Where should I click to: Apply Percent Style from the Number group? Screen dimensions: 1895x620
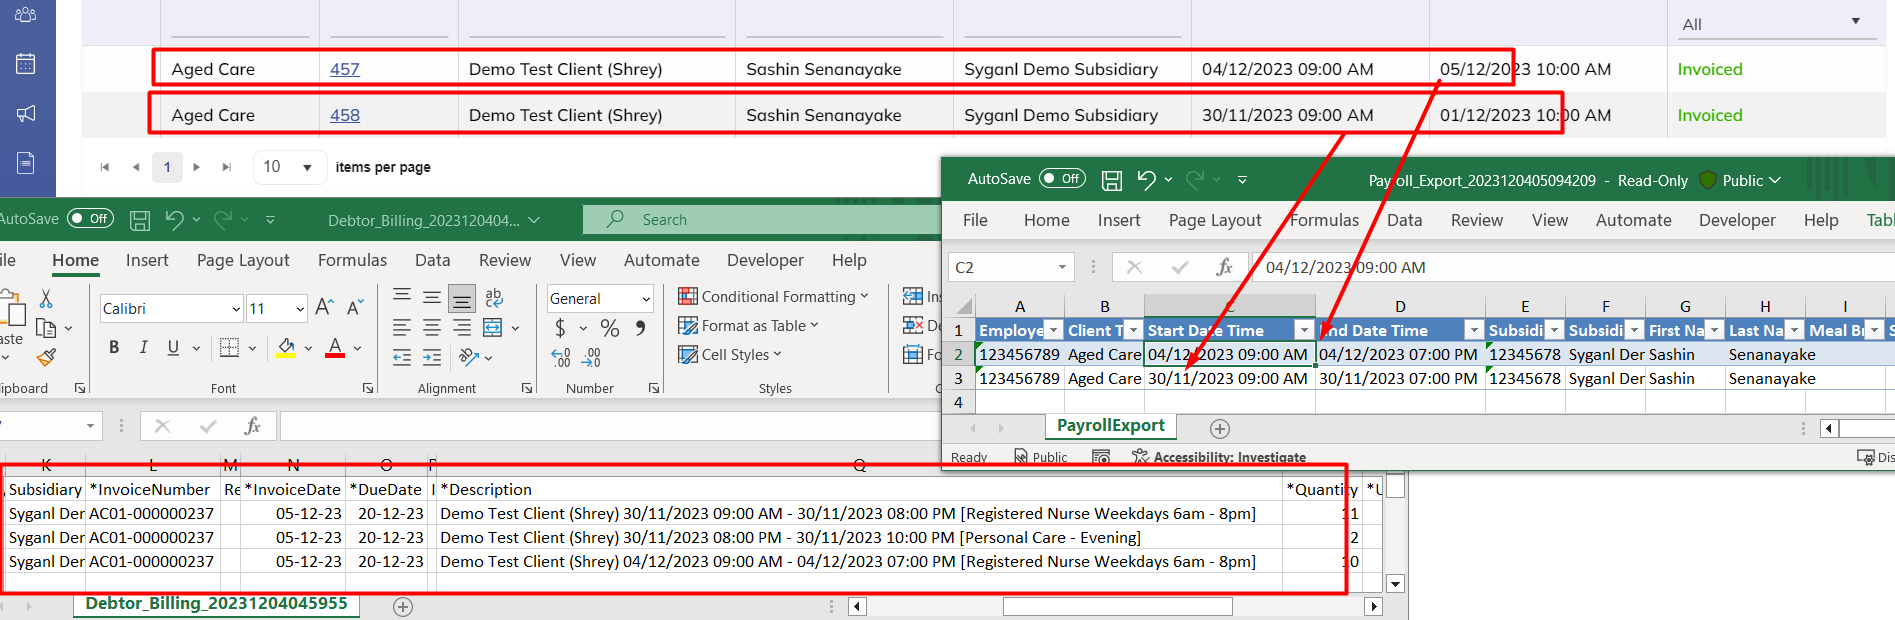coord(609,328)
